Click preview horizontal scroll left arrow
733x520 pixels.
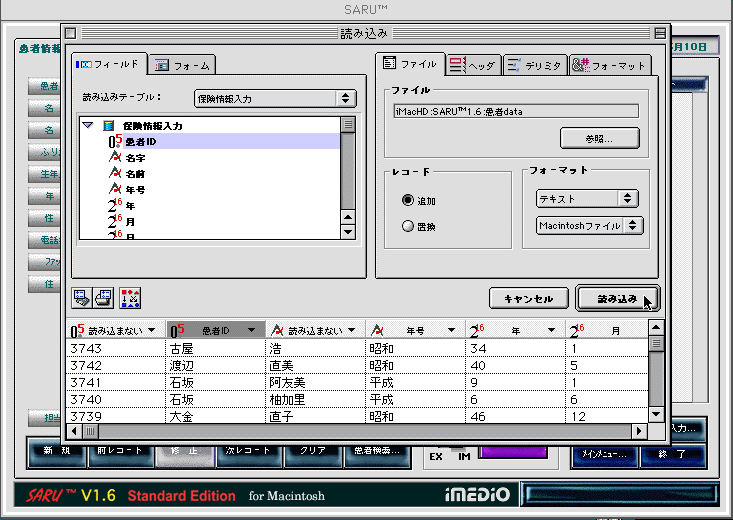74,431
